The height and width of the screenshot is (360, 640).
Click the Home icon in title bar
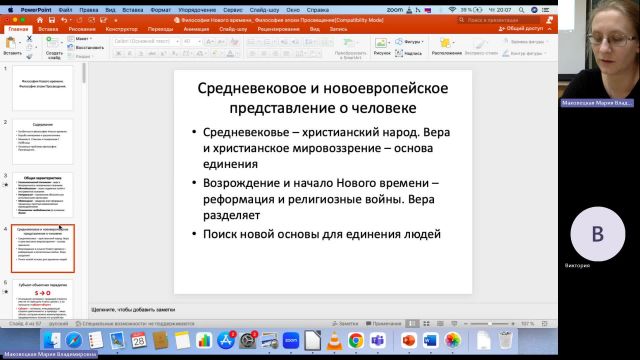pos(40,20)
